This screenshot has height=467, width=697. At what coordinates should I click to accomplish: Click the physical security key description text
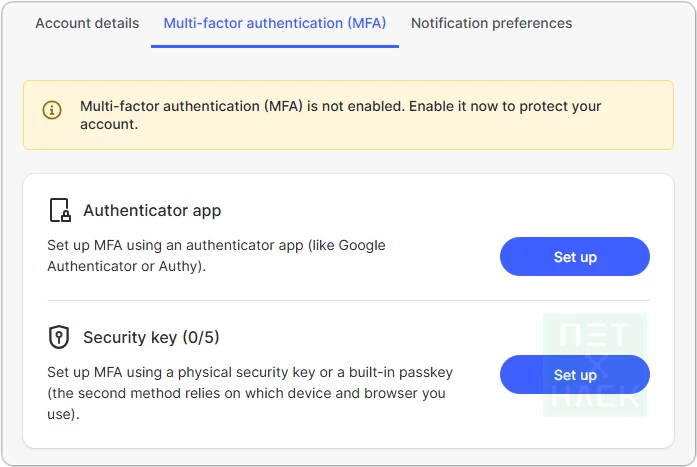pyautogui.click(x=250, y=390)
